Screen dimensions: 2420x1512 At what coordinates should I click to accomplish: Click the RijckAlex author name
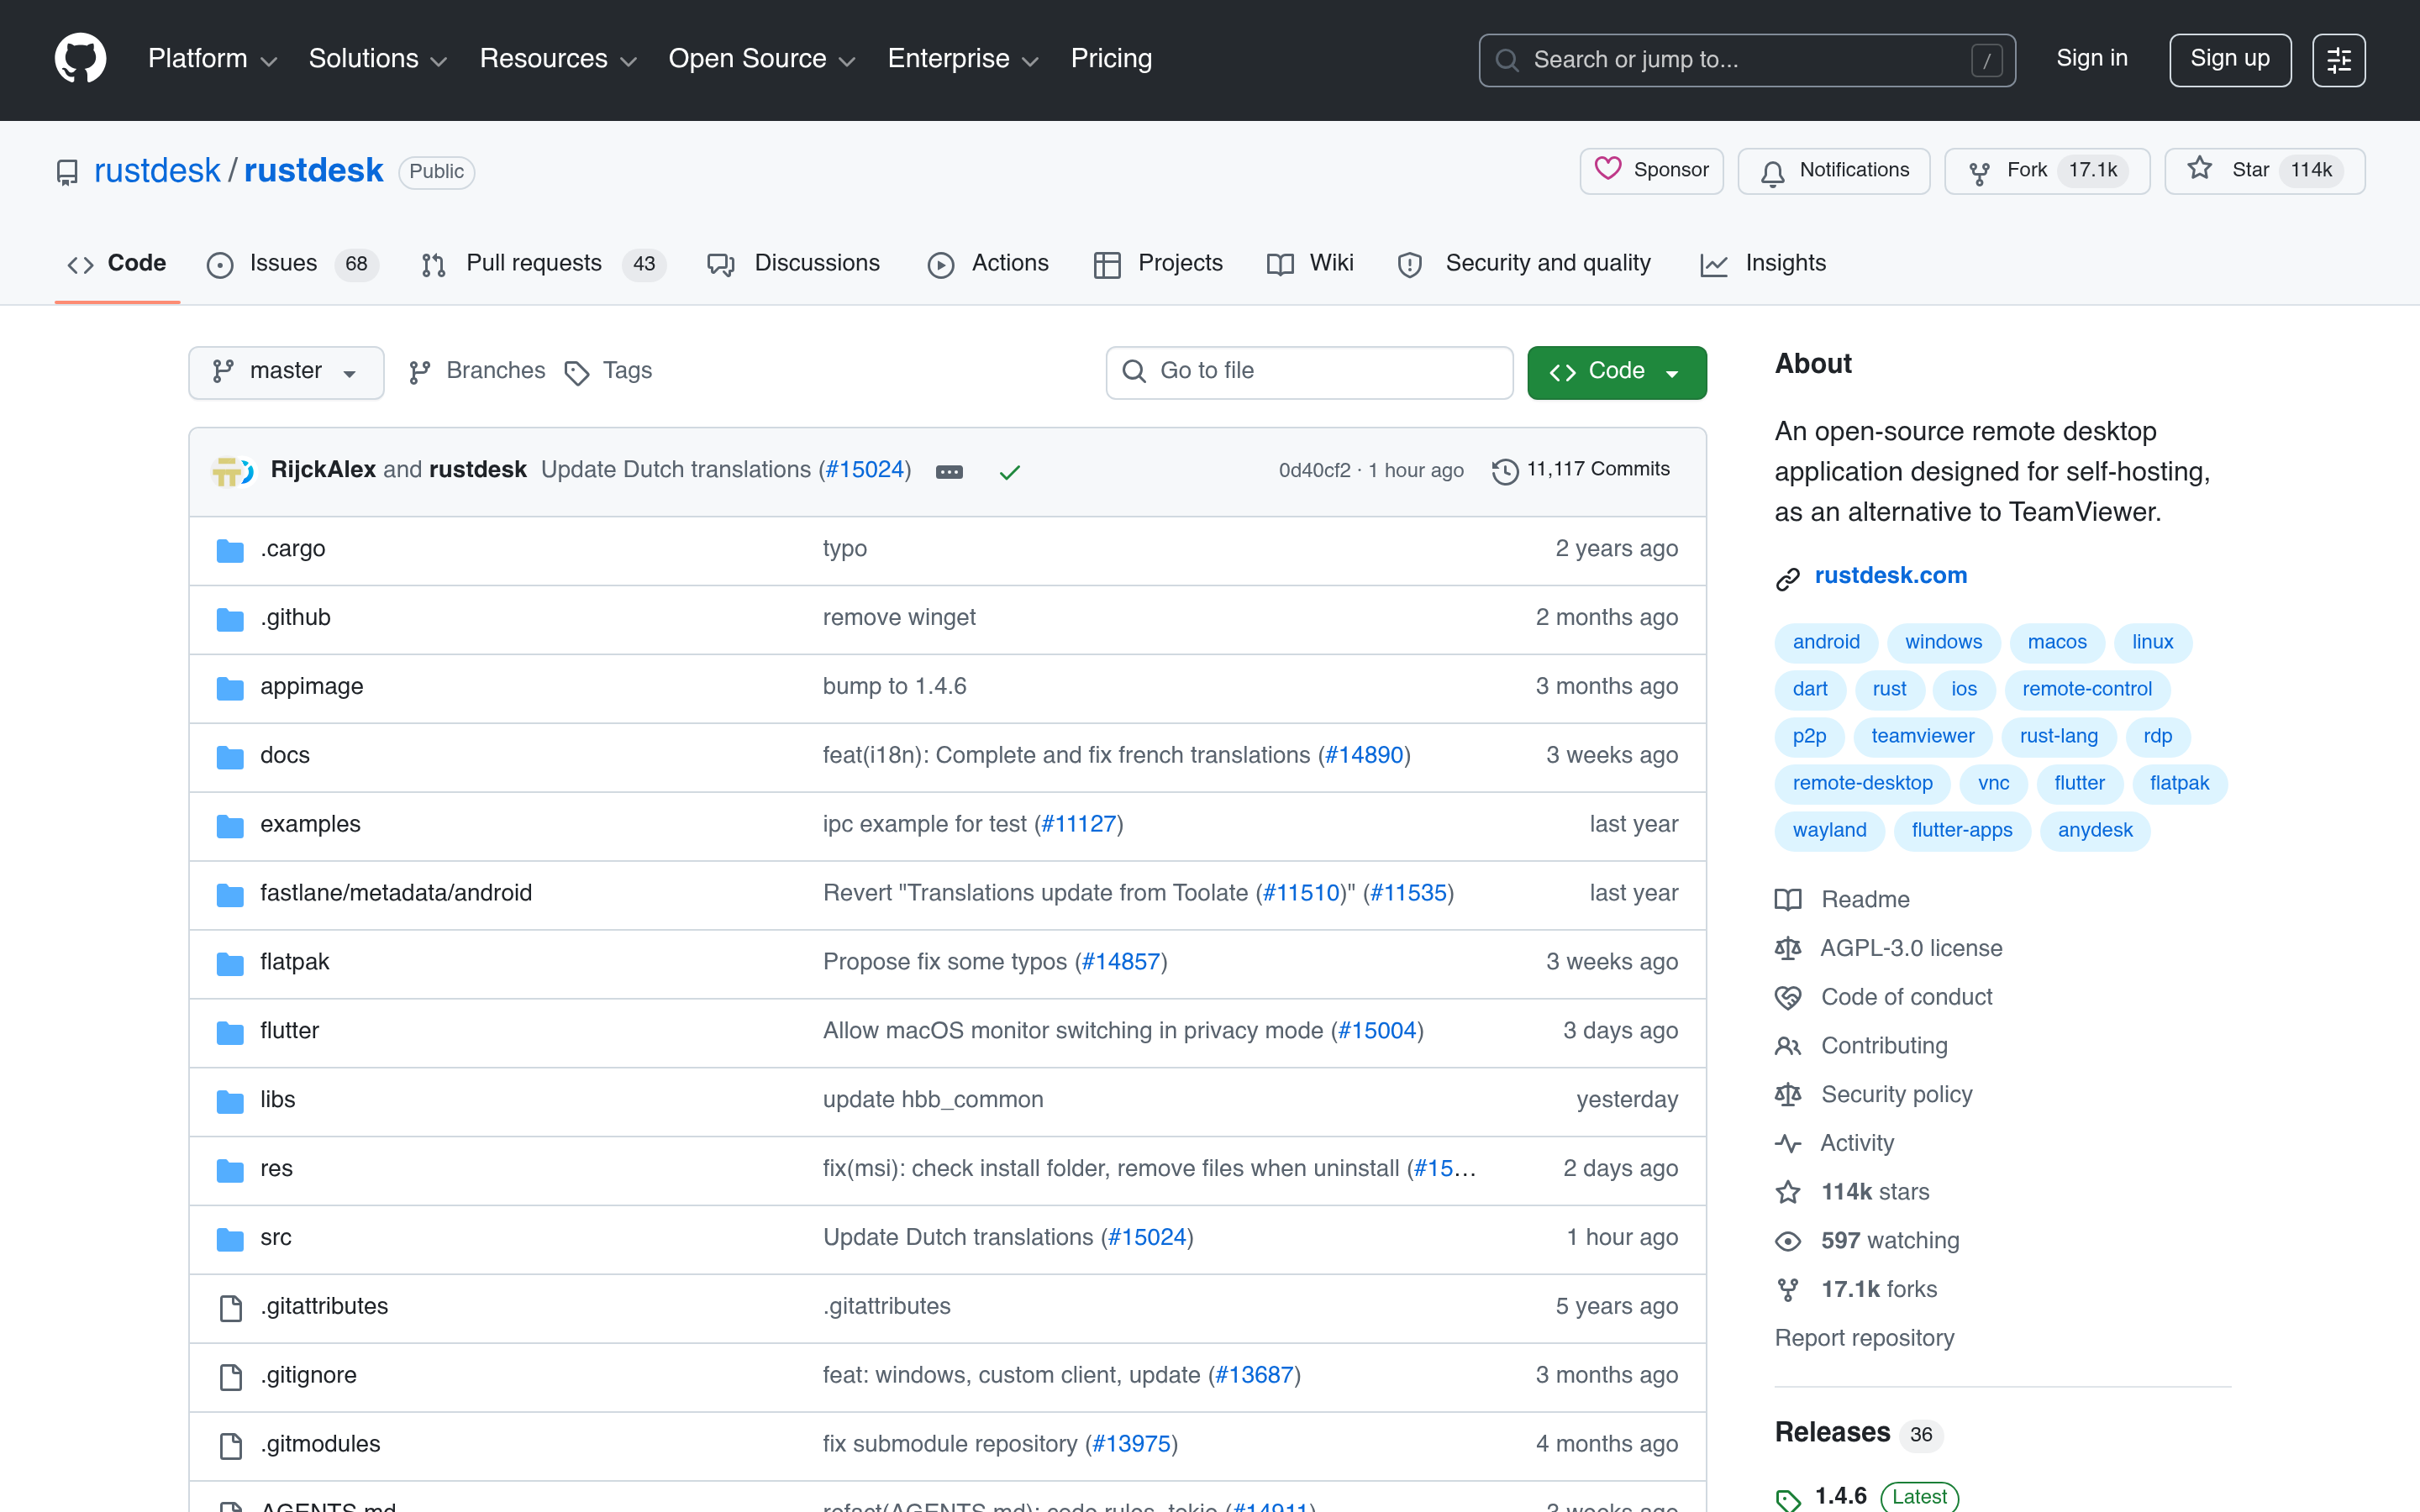click(x=323, y=470)
